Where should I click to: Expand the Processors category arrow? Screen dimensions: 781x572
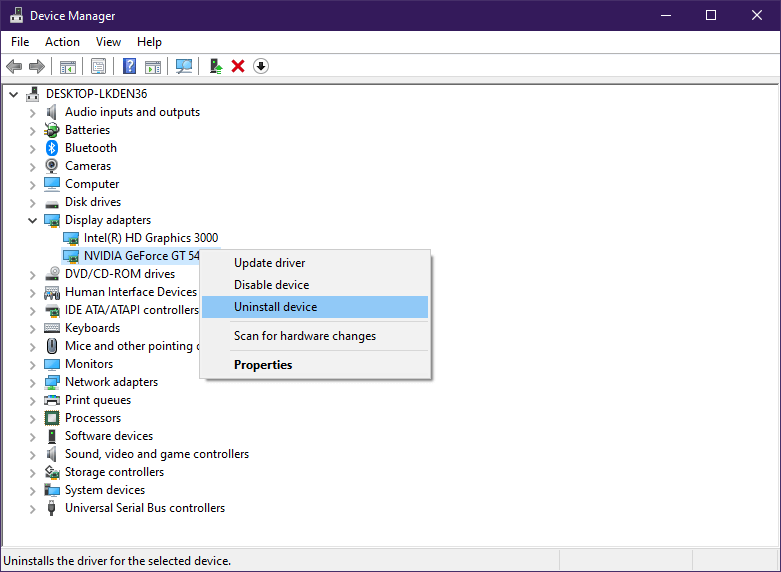point(32,419)
